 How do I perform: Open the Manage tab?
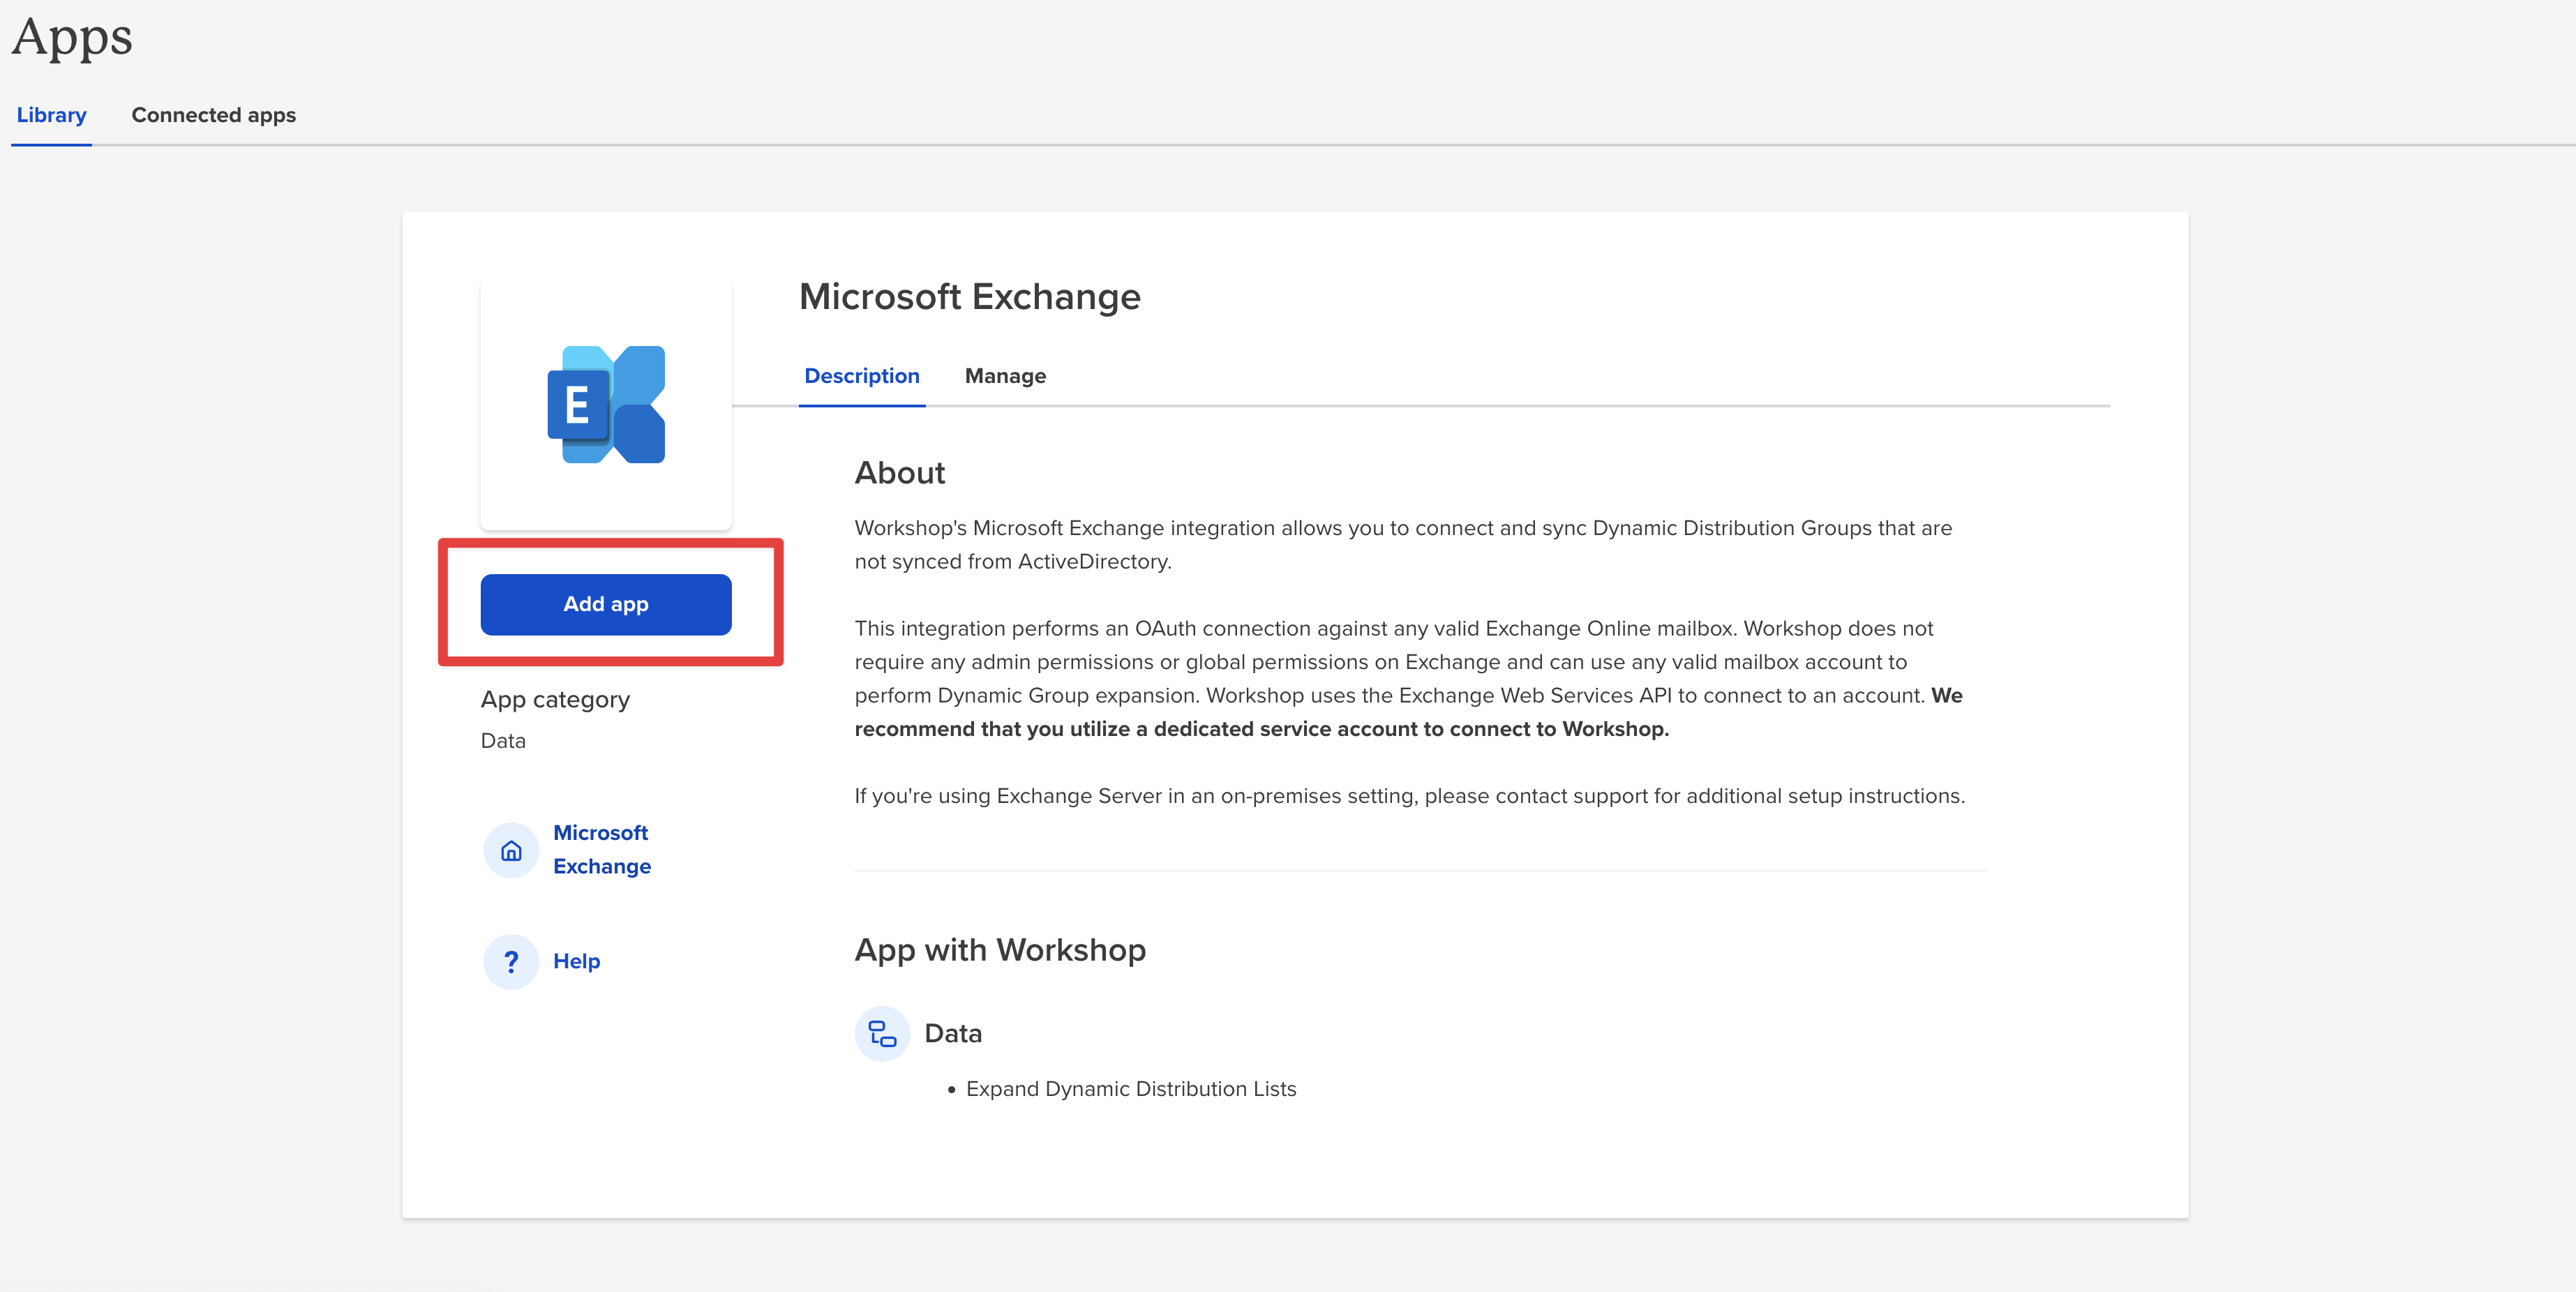click(x=1004, y=376)
